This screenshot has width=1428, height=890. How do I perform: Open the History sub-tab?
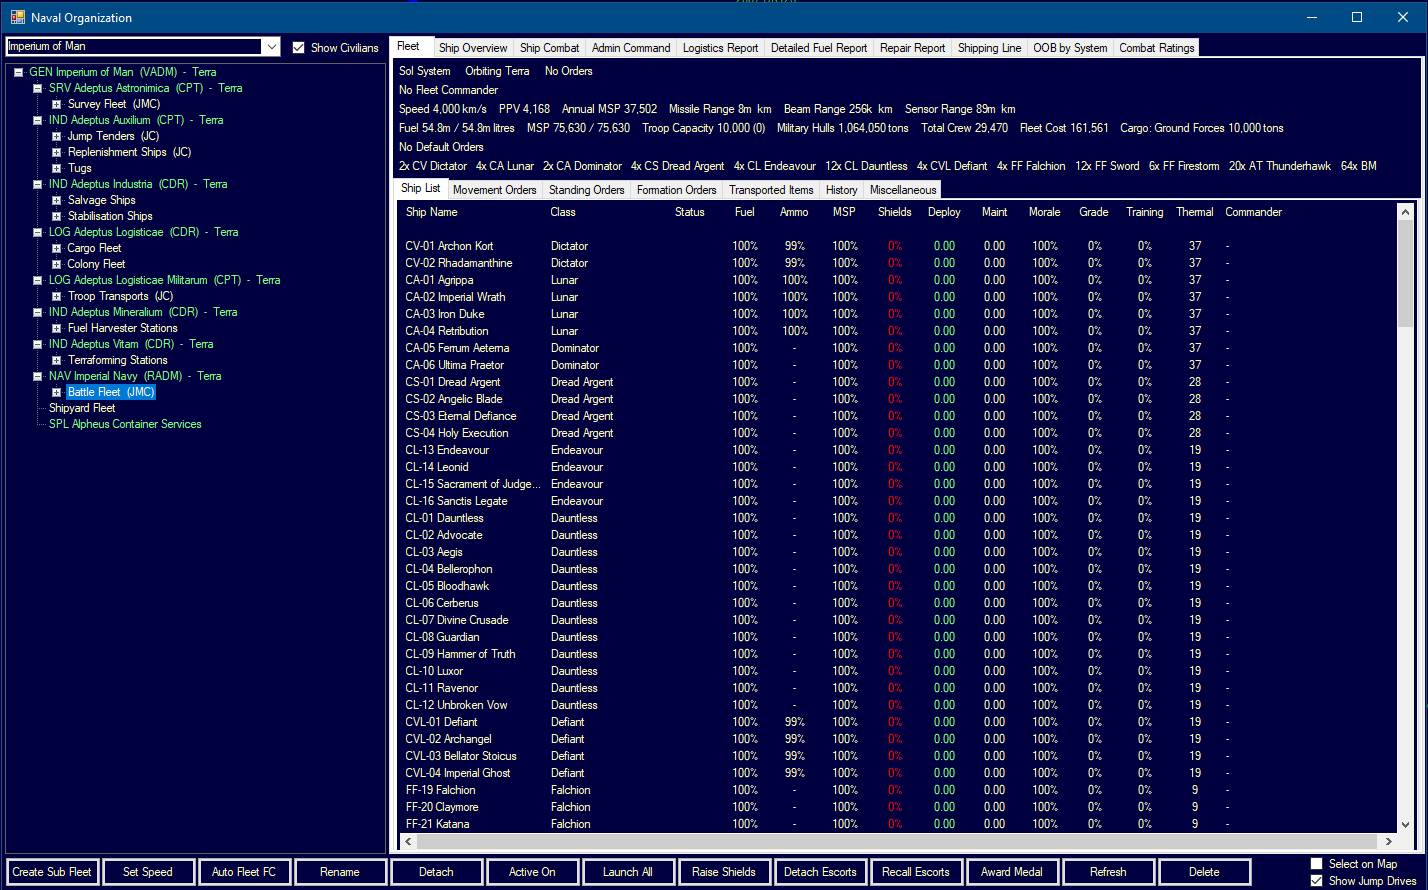(x=842, y=190)
